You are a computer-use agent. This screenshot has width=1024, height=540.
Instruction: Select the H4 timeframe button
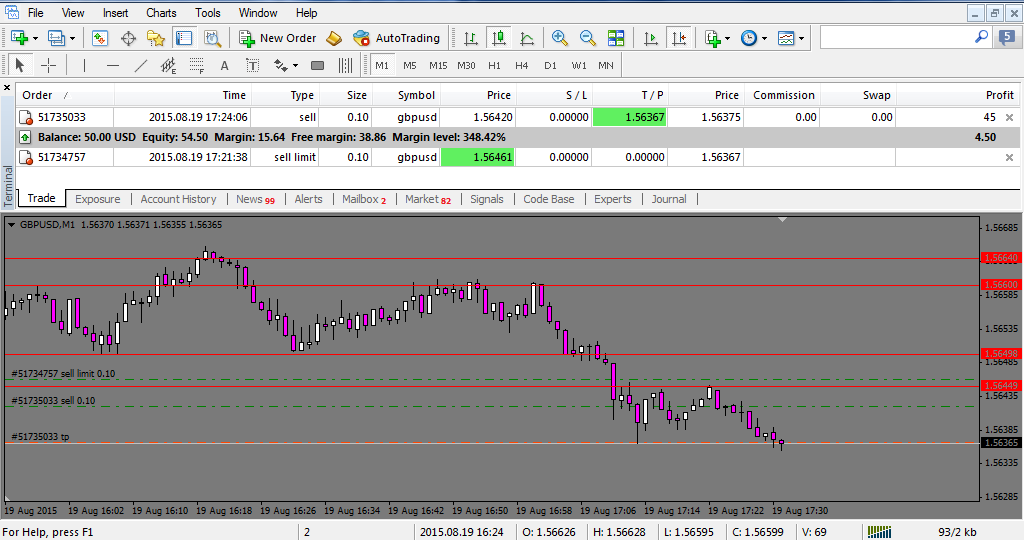(522, 66)
